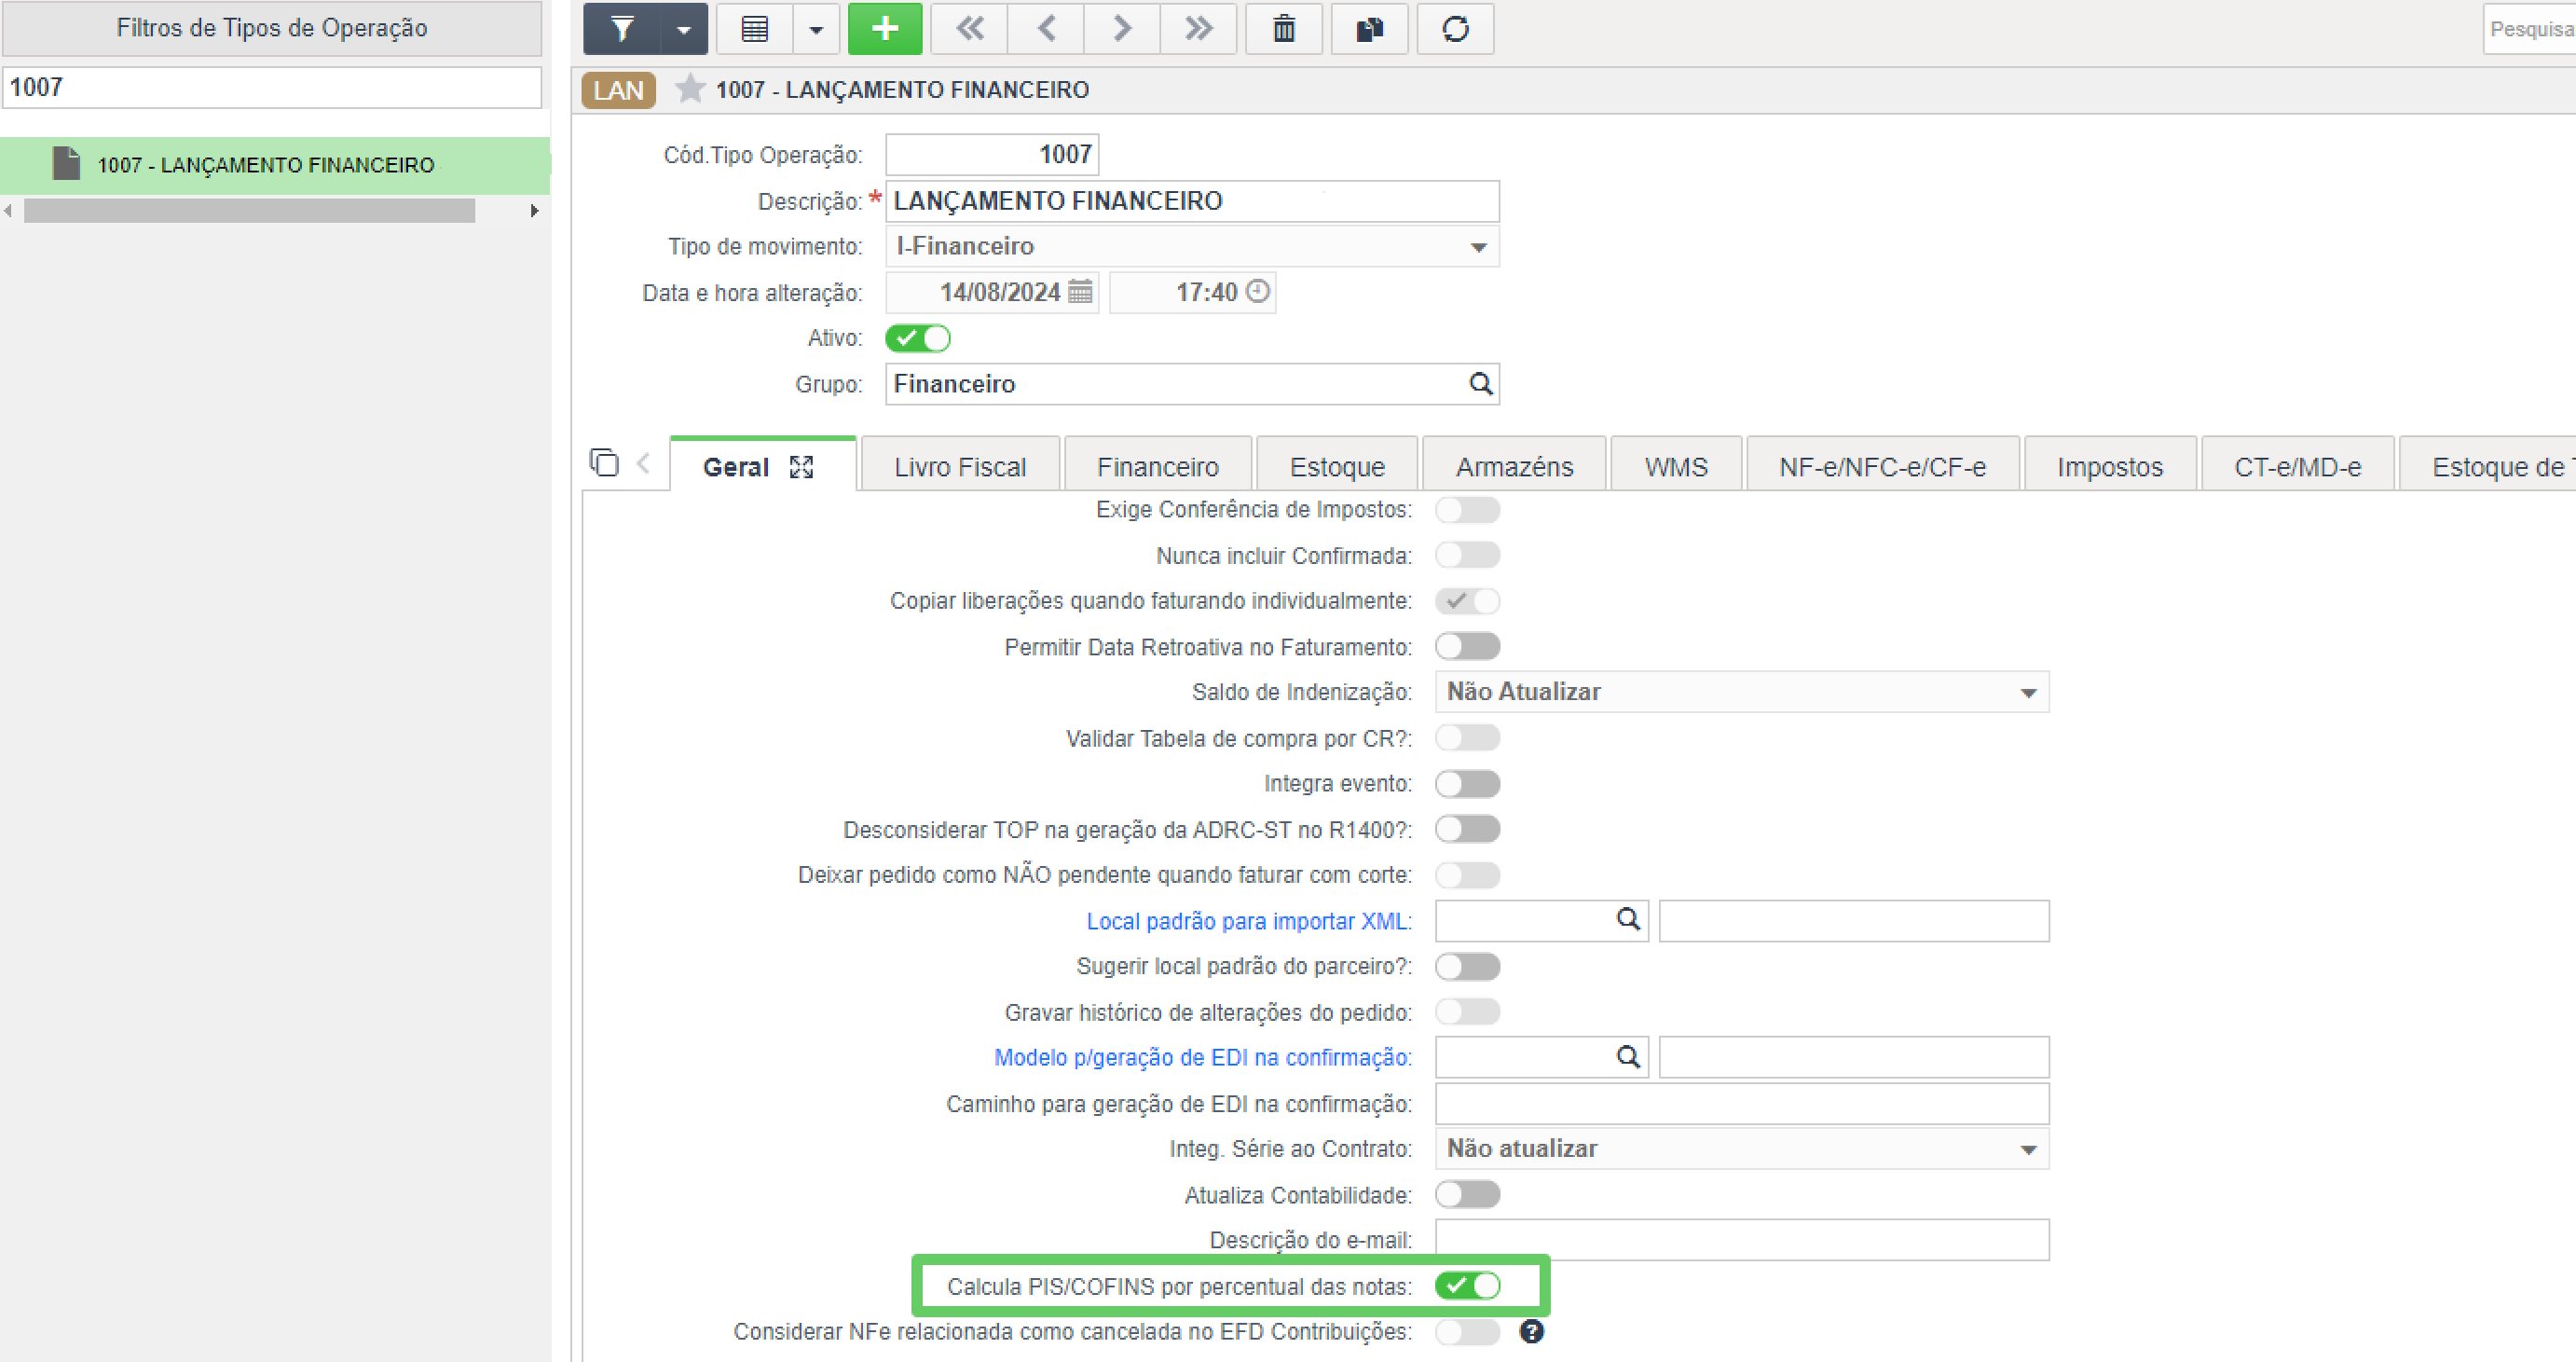Click the tab list icon beside Geral

(x=604, y=463)
